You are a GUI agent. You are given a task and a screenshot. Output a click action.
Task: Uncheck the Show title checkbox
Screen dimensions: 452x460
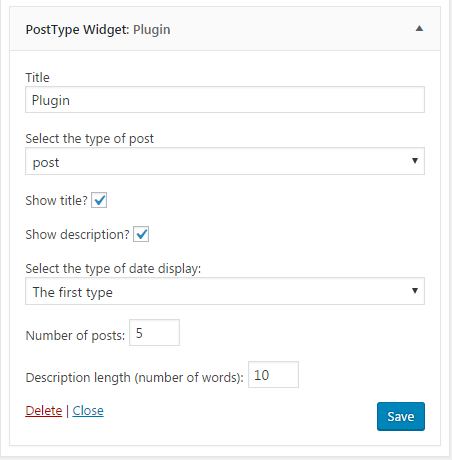pos(99,200)
